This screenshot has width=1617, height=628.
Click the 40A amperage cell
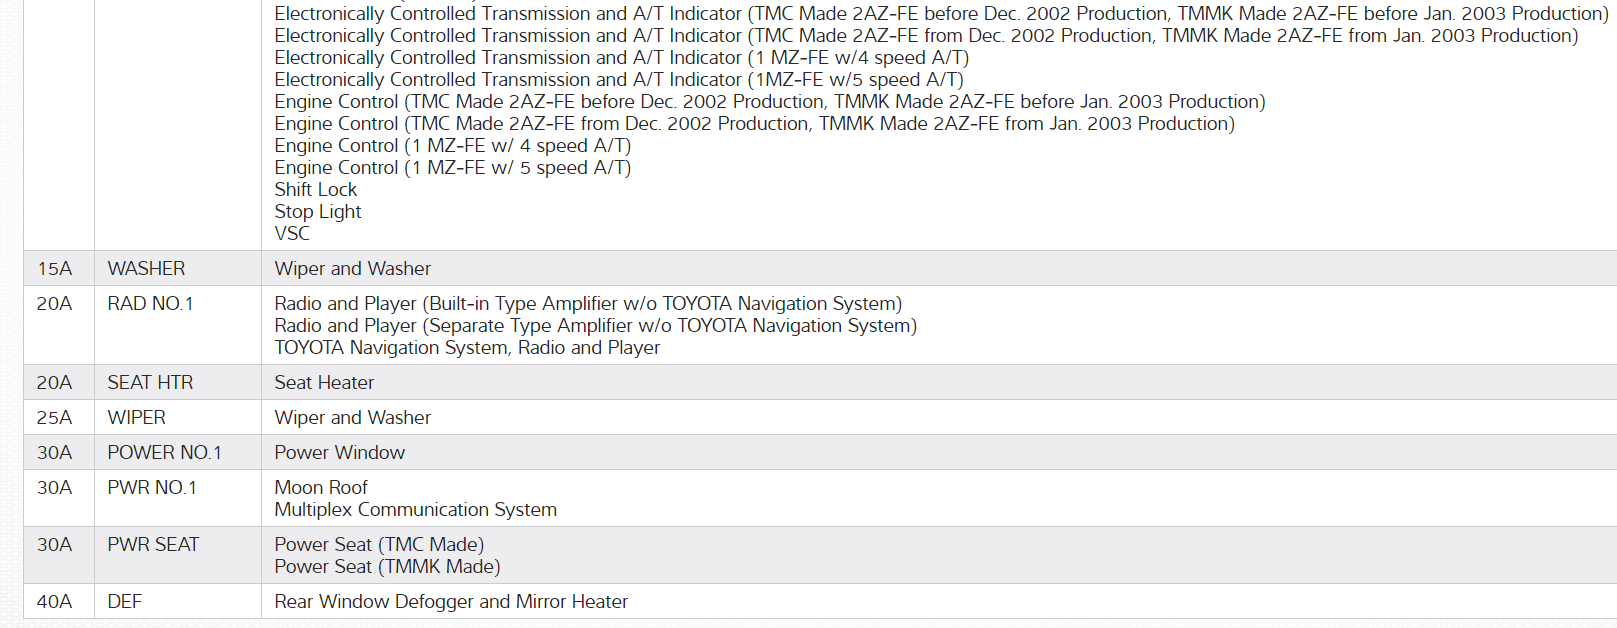[x=55, y=602]
